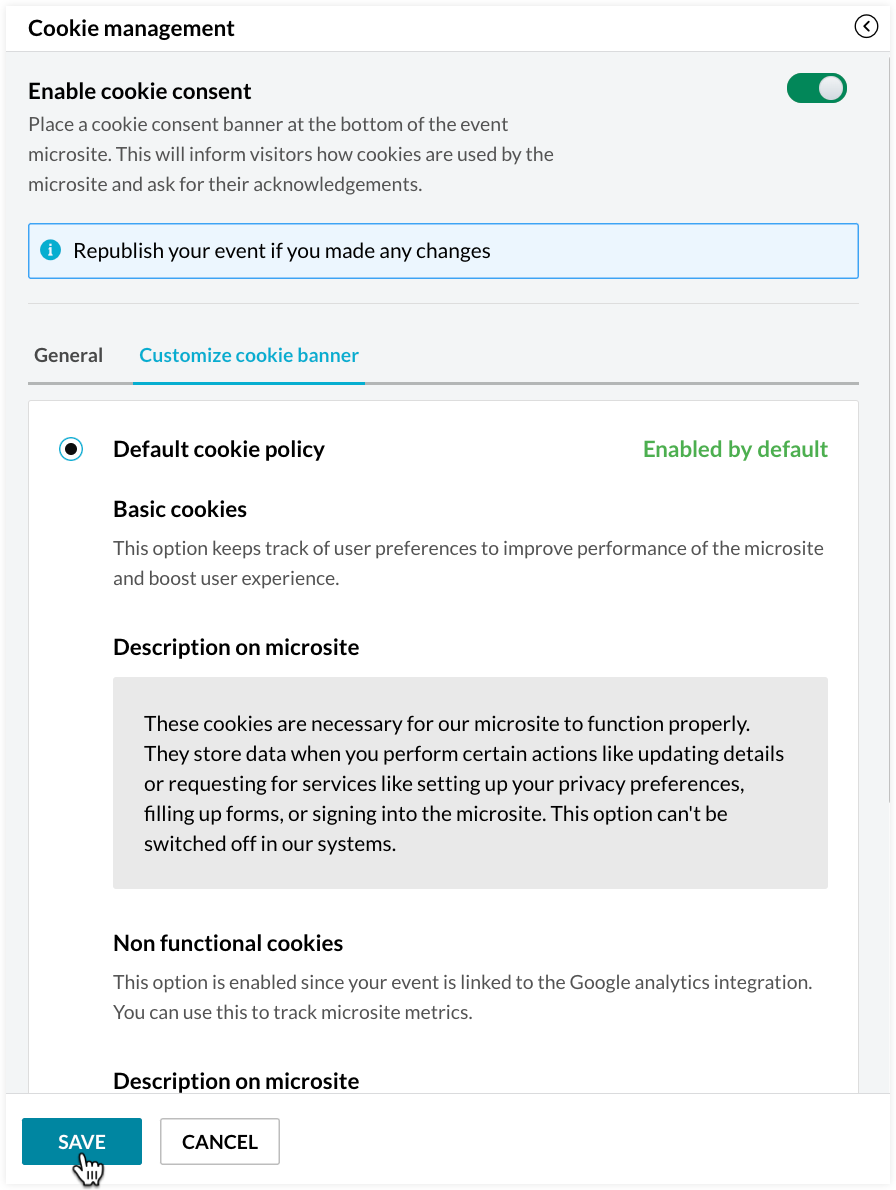This screenshot has width=896, height=1190.
Task: Open the Customize cookie banner tab
Action: 249,355
